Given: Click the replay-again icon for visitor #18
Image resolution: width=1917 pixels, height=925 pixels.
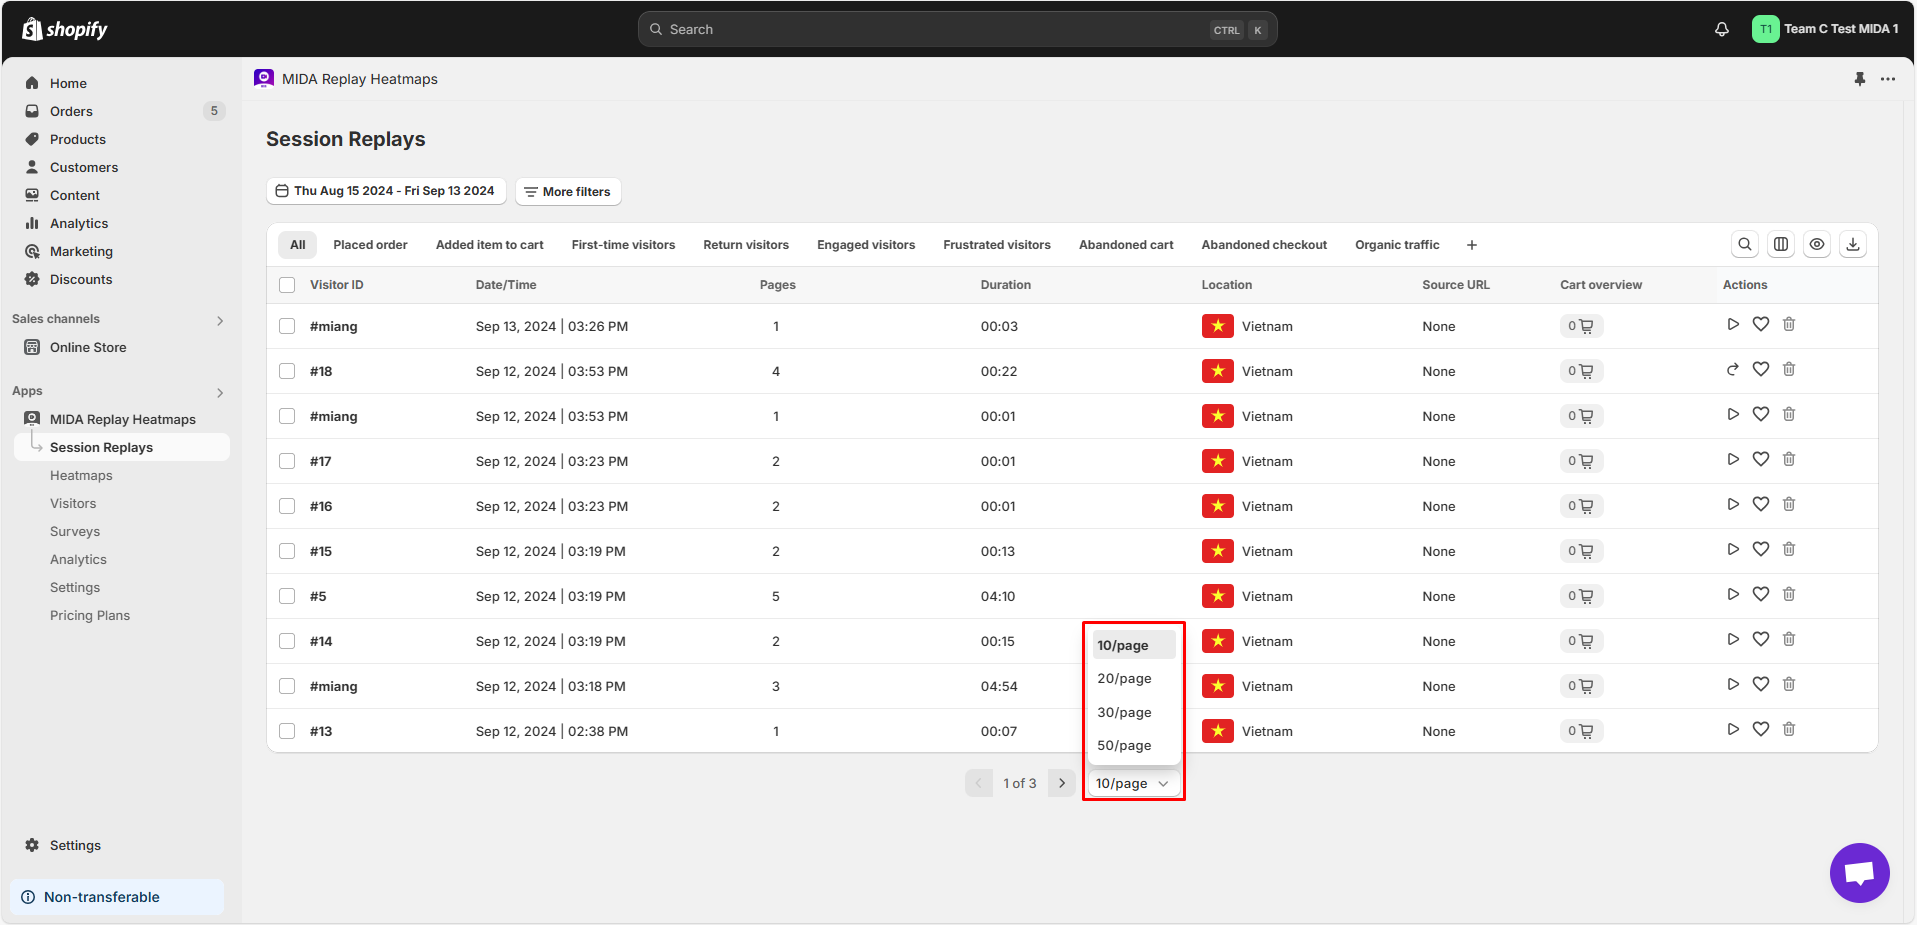Looking at the screenshot, I should click(1733, 369).
